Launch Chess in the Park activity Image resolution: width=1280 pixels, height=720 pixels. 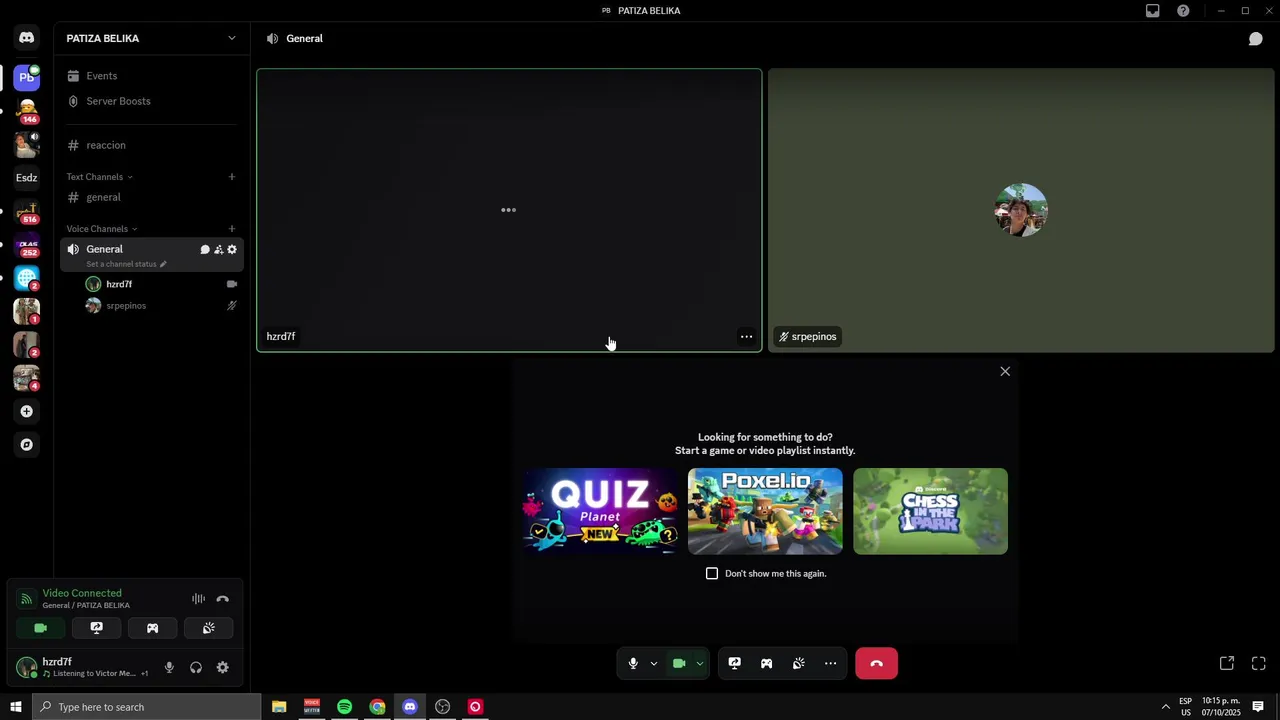(x=930, y=511)
